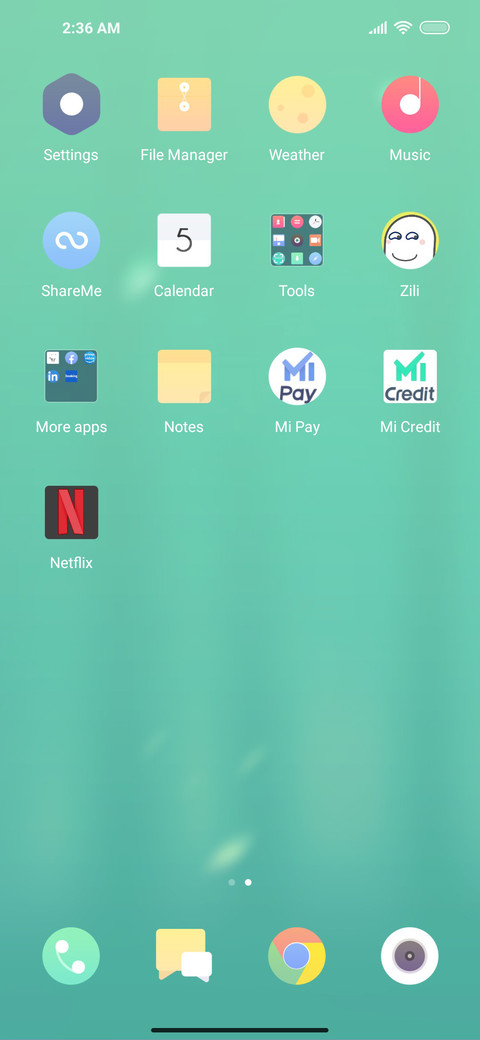Open the Settings app
The width and height of the screenshot is (480, 1040).
[72, 104]
